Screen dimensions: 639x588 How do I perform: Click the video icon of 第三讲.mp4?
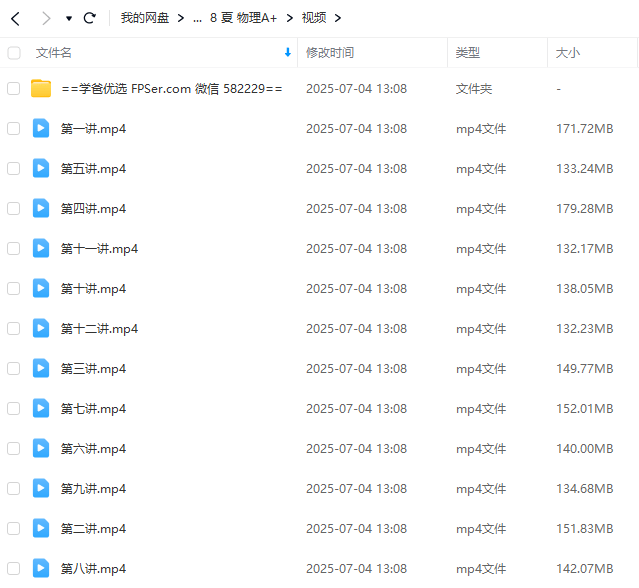(41, 368)
